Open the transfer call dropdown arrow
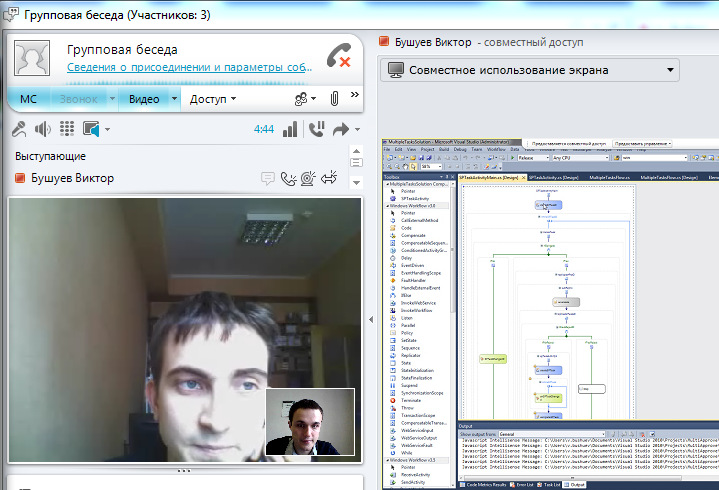The image size is (719, 490). [x=357, y=130]
